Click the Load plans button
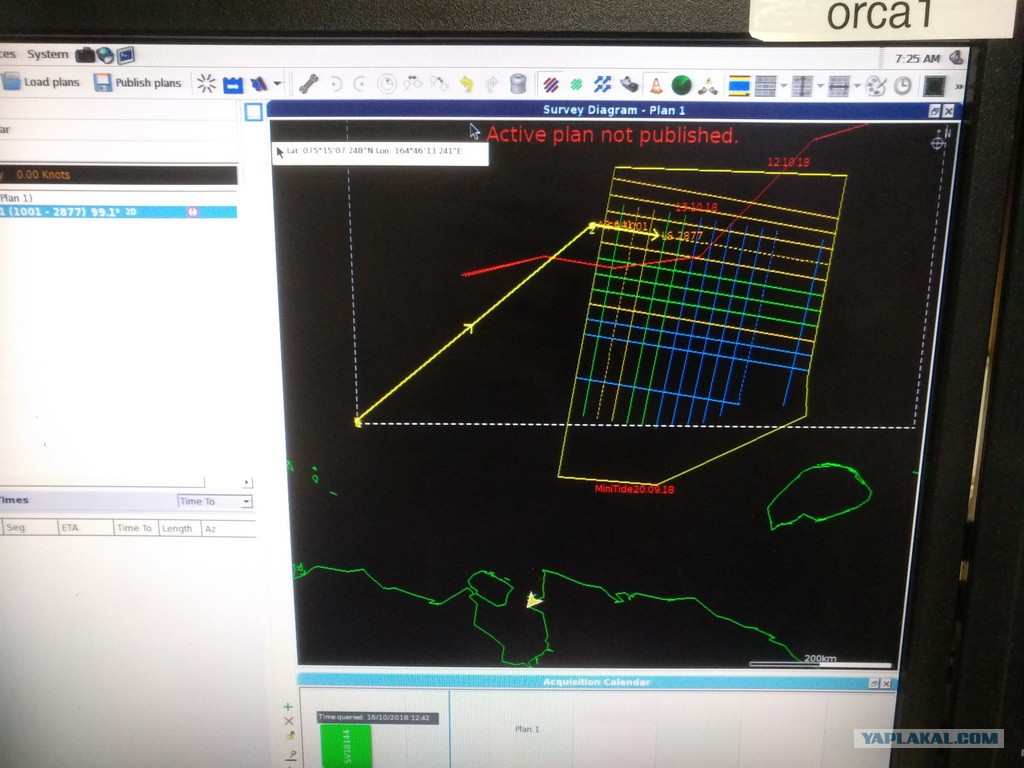Image resolution: width=1024 pixels, height=768 pixels. [40, 82]
